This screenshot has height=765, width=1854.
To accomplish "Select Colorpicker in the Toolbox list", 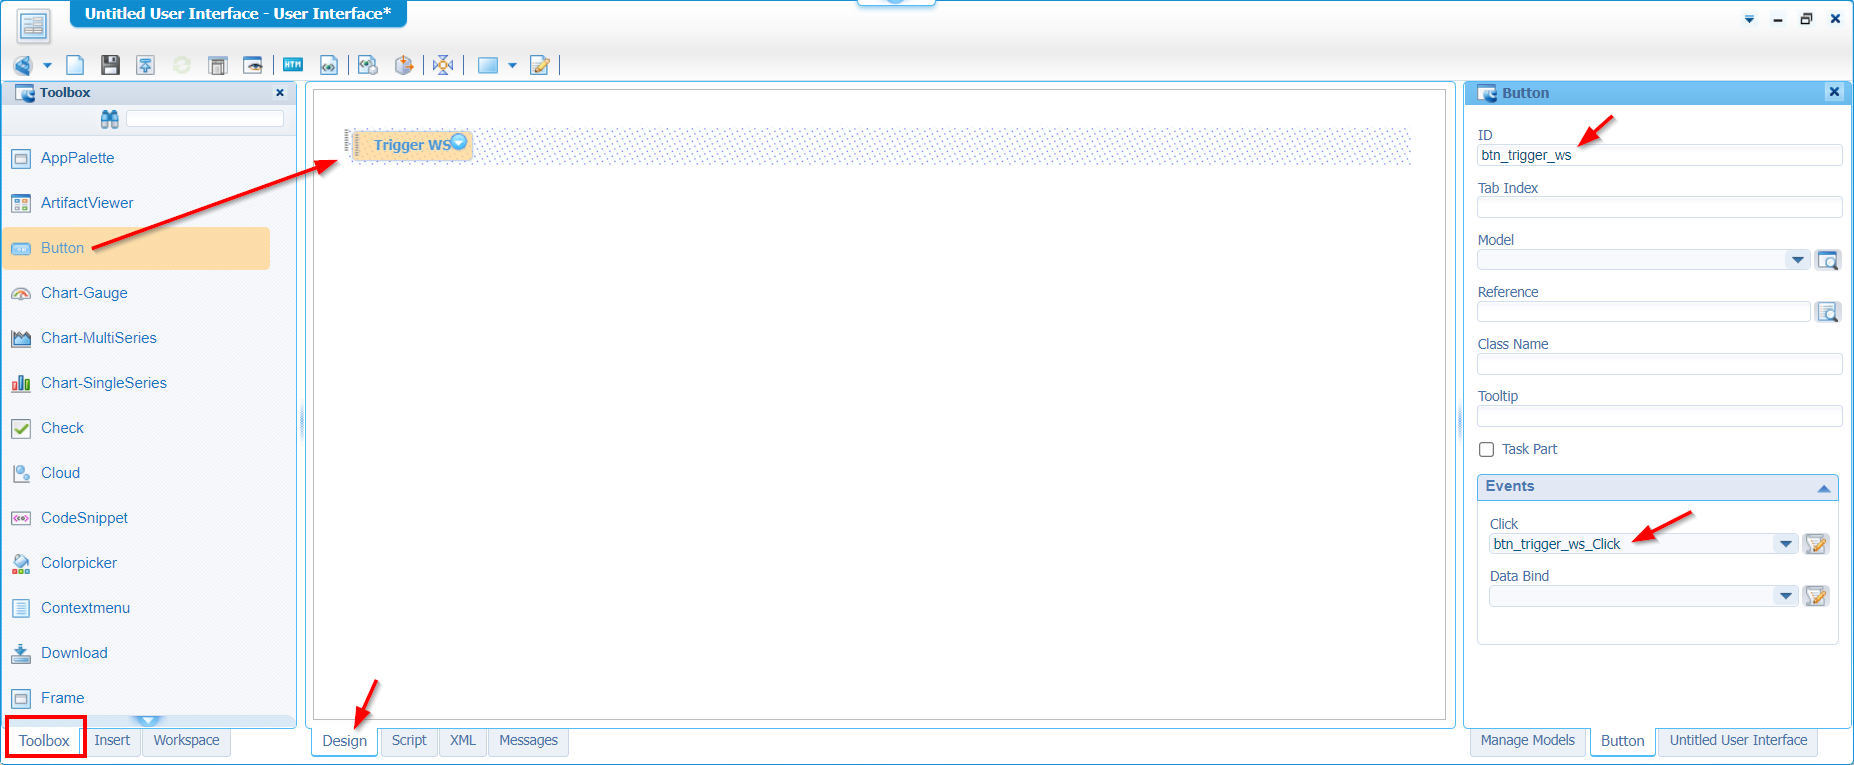I will [x=79, y=563].
